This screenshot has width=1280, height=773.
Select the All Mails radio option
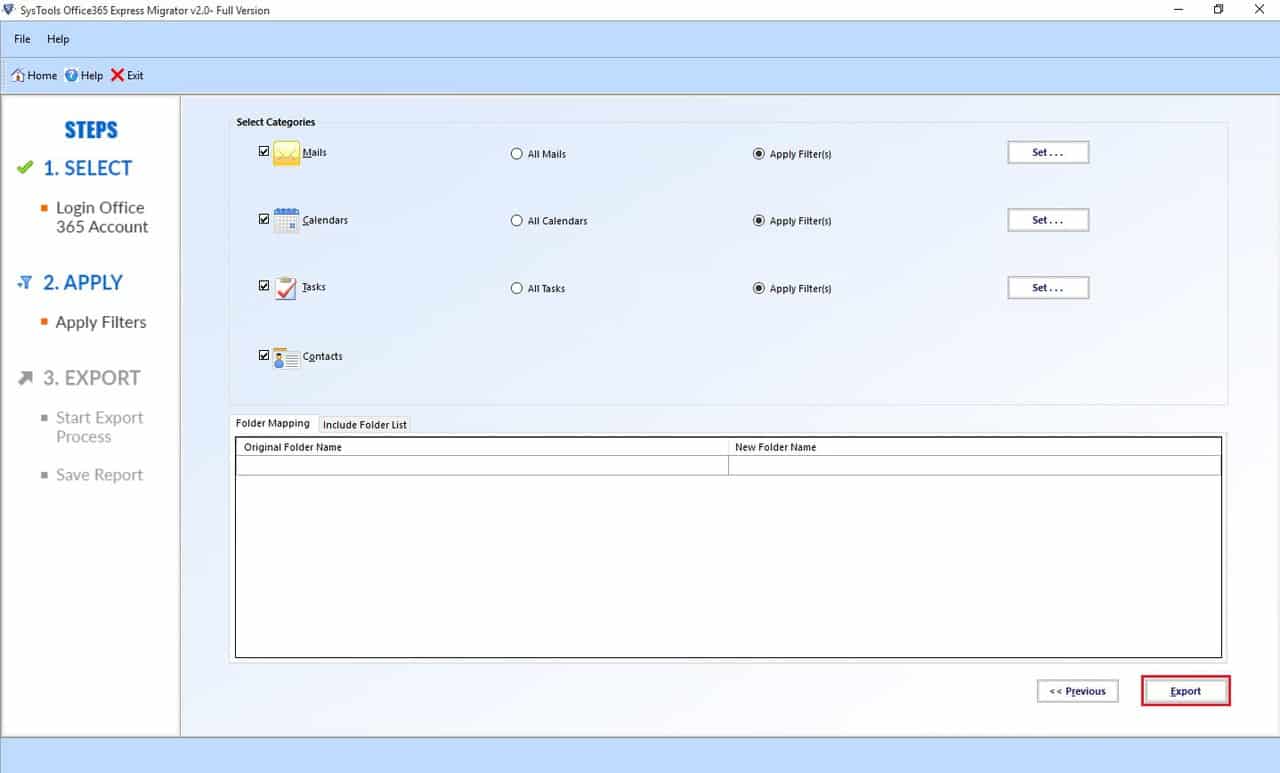coord(516,154)
